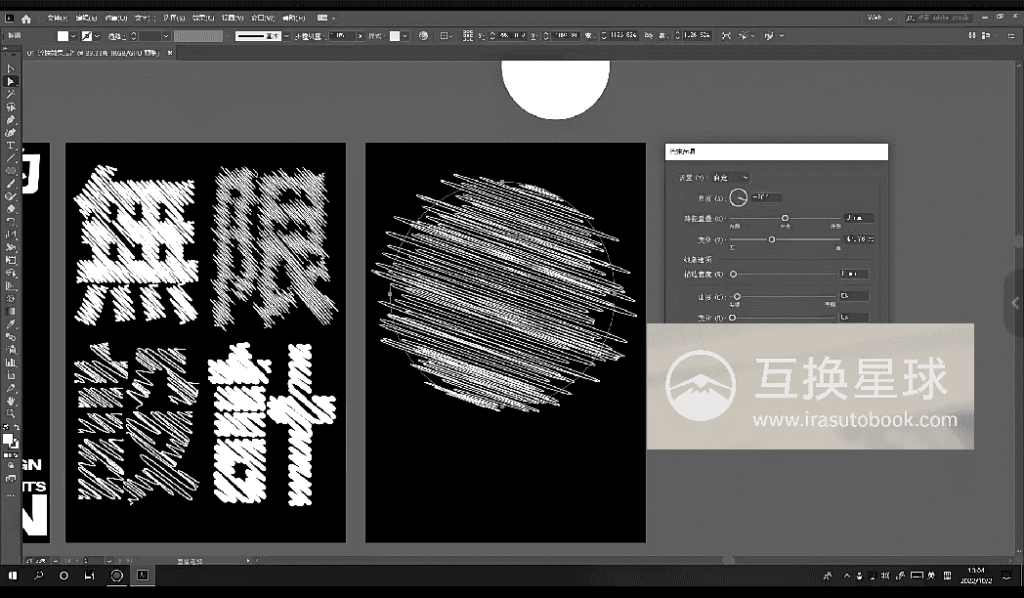Image resolution: width=1024 pixels, height=598 pixels.
Task: Open the 文件 (File) menu
Action: coord(57,17)
